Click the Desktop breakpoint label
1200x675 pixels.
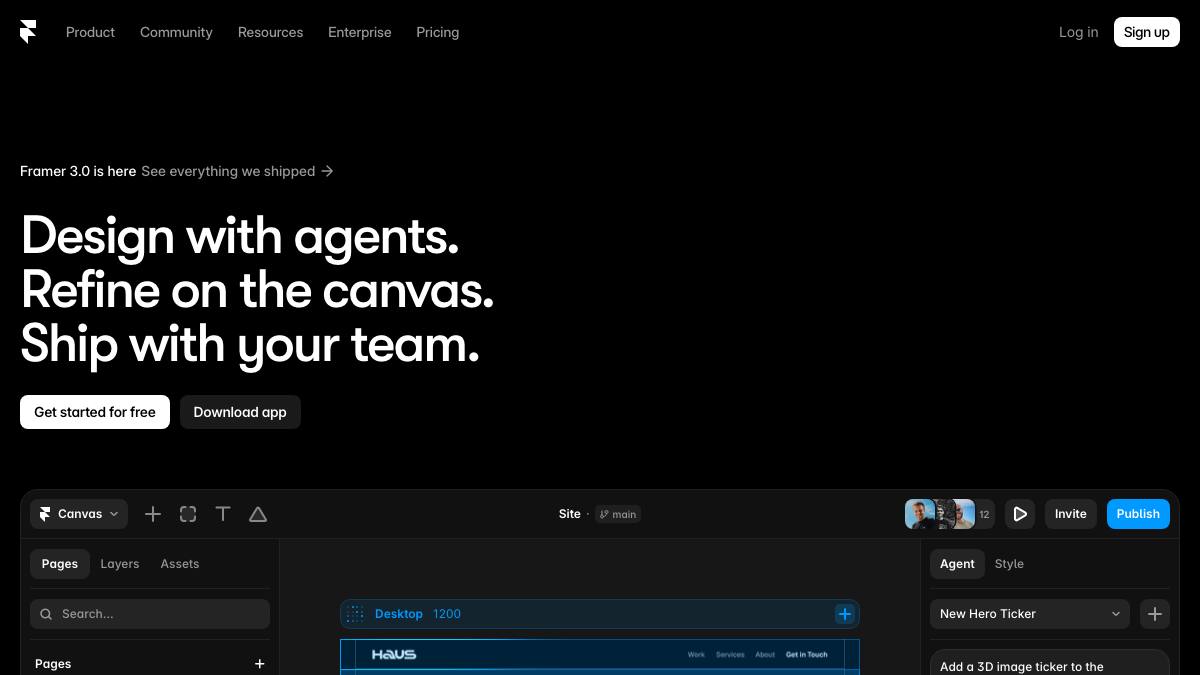pyautogui.click(x=399, y=614)
